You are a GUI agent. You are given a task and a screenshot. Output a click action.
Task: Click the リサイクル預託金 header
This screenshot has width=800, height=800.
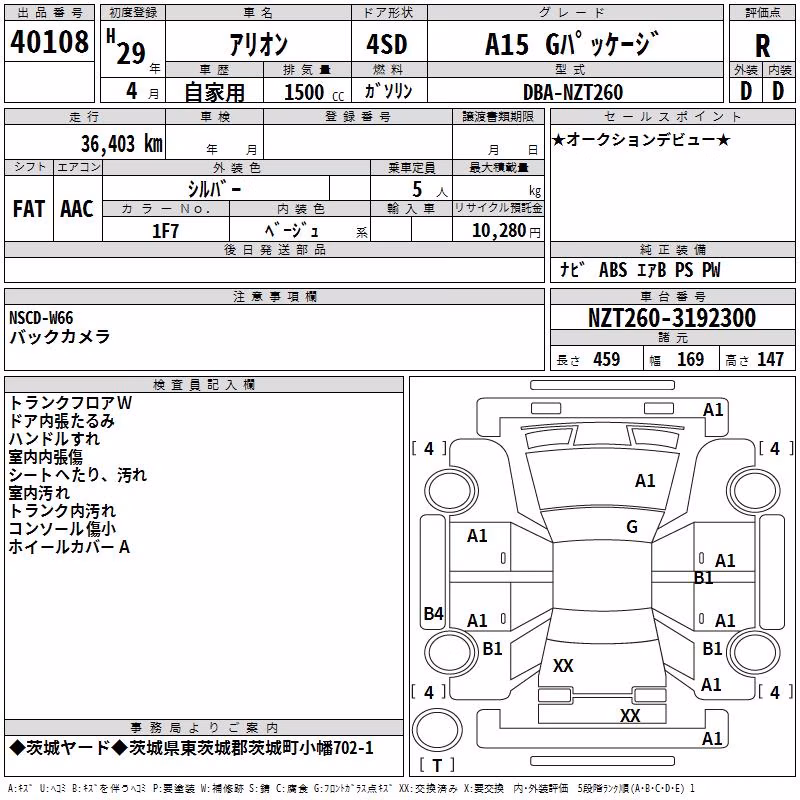[x=498, y=208]
